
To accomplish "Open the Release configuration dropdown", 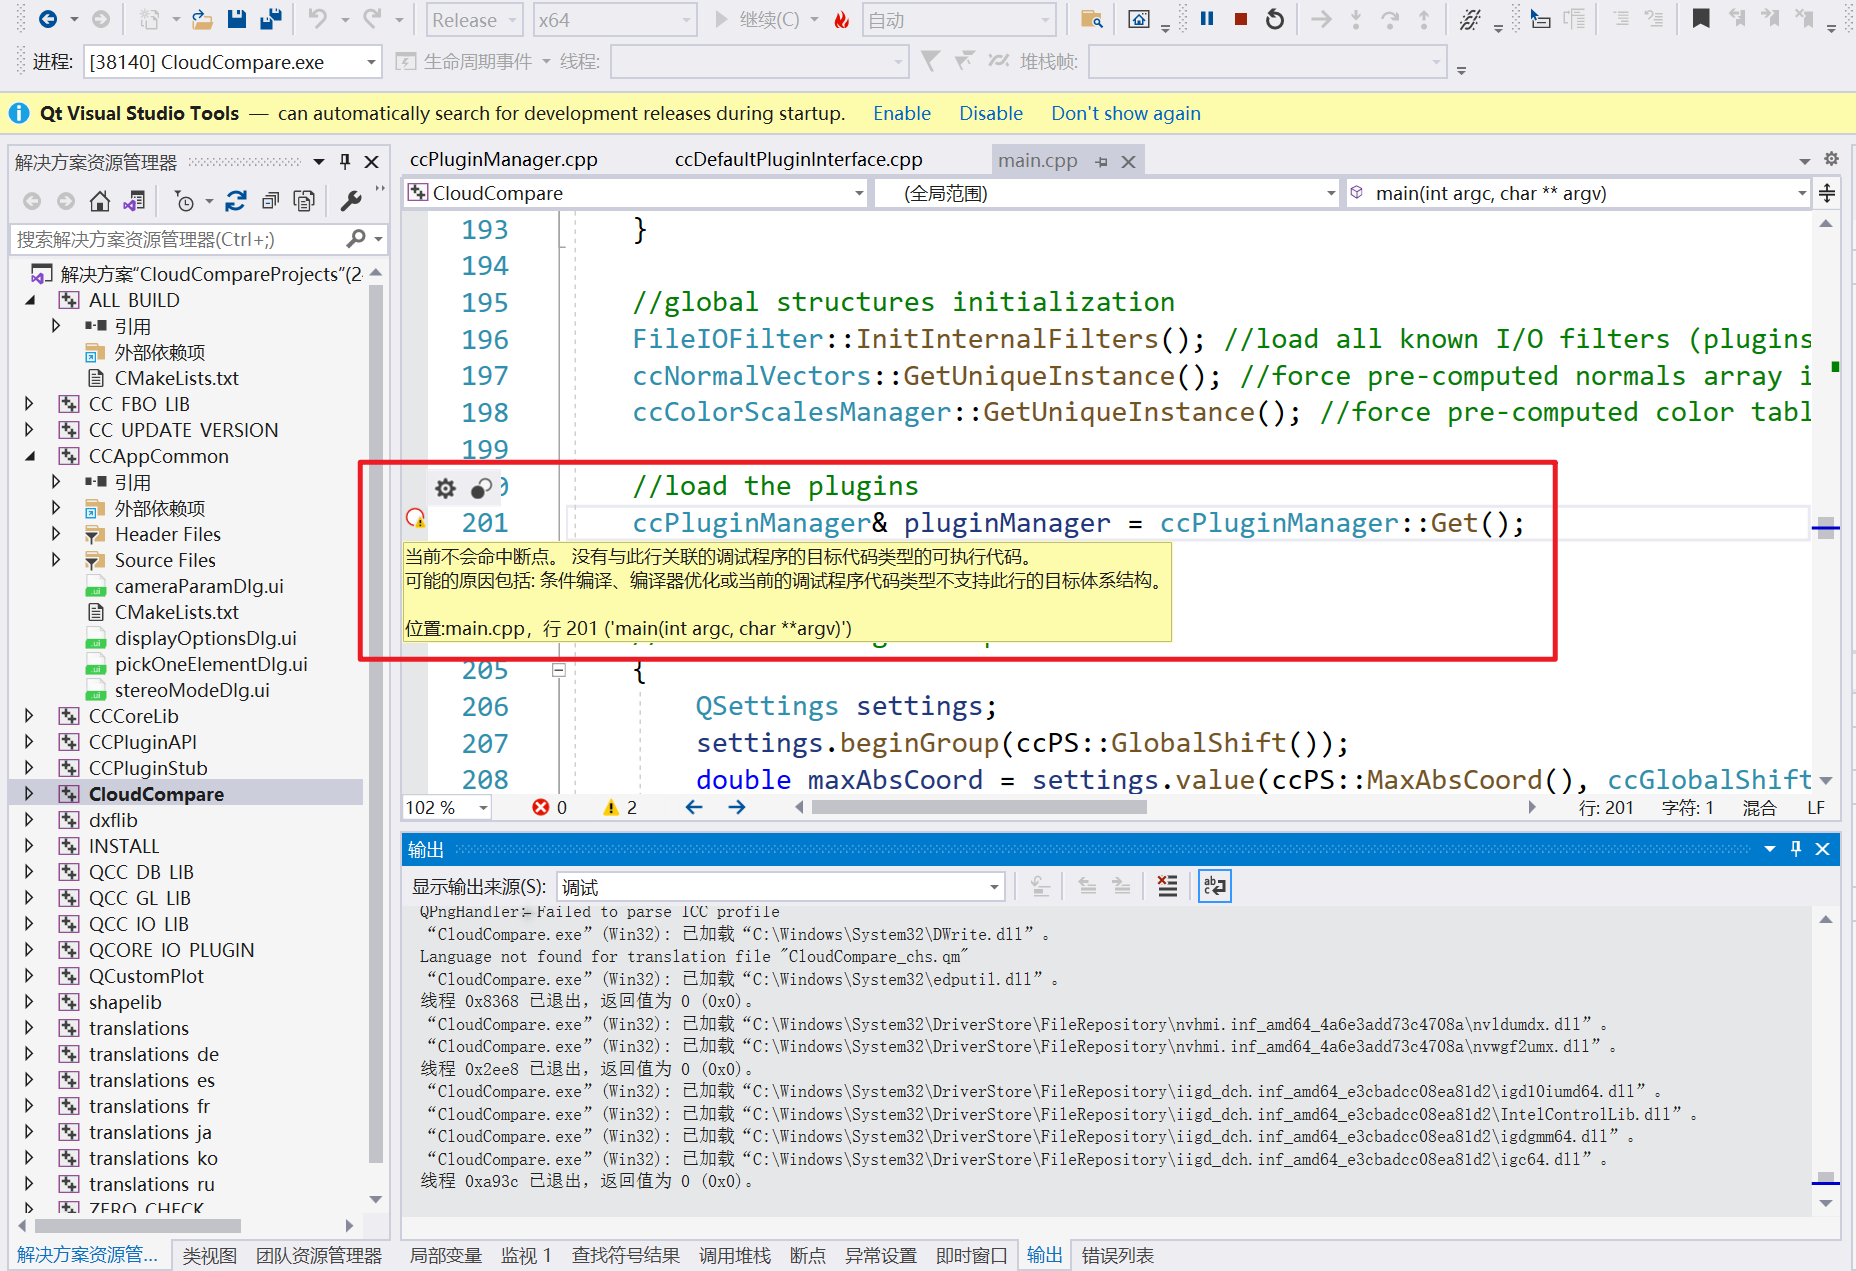I will click(475, 20).
